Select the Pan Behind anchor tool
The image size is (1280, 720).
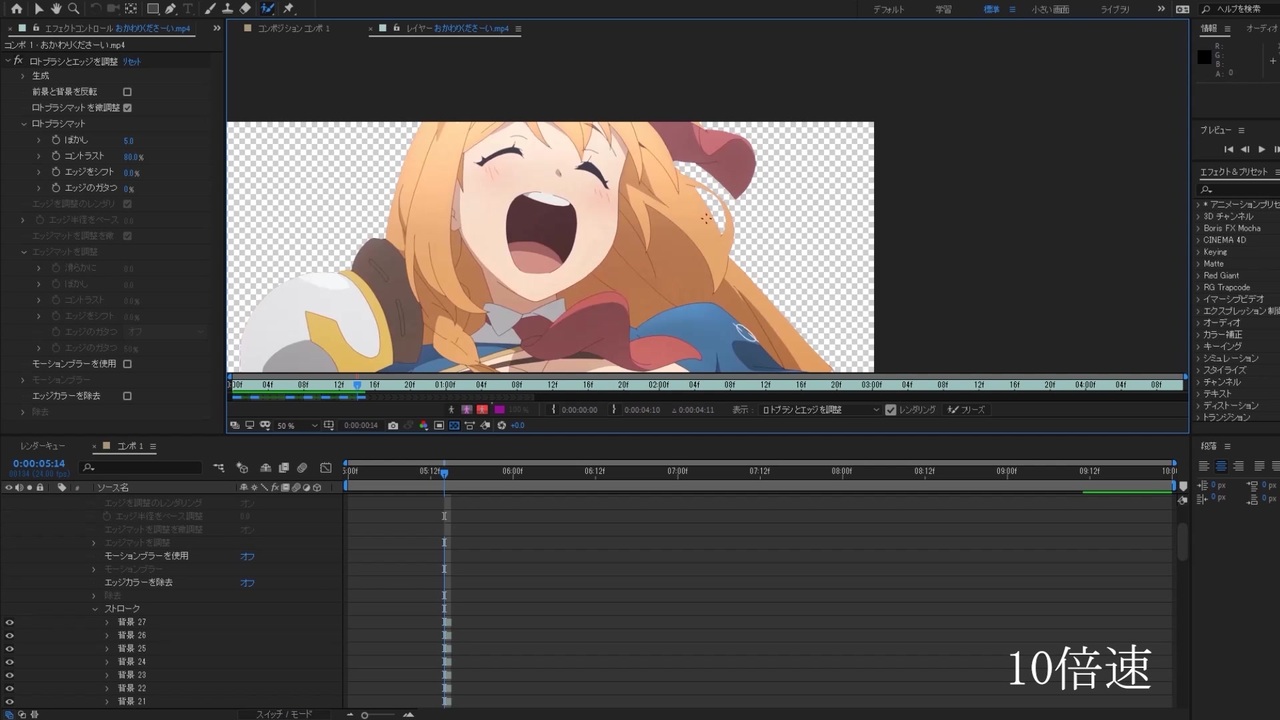pyautogui.click(x=131, y=8)
